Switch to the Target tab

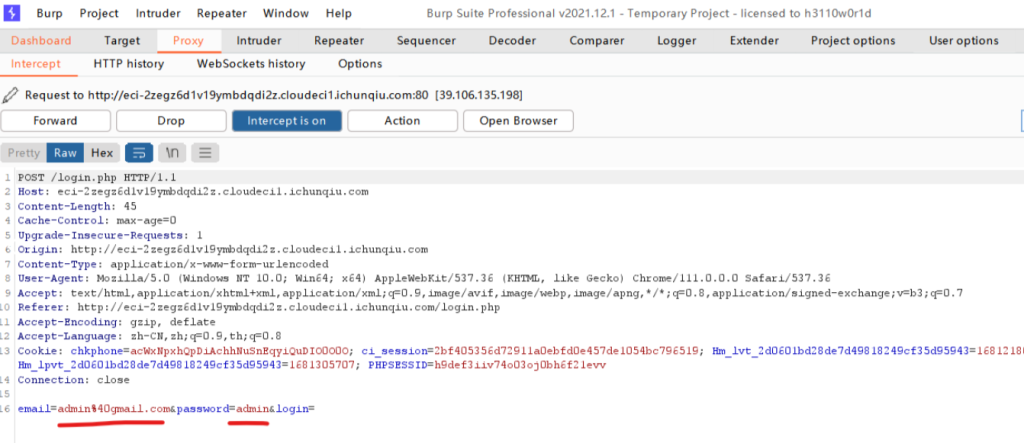[122, 41]
